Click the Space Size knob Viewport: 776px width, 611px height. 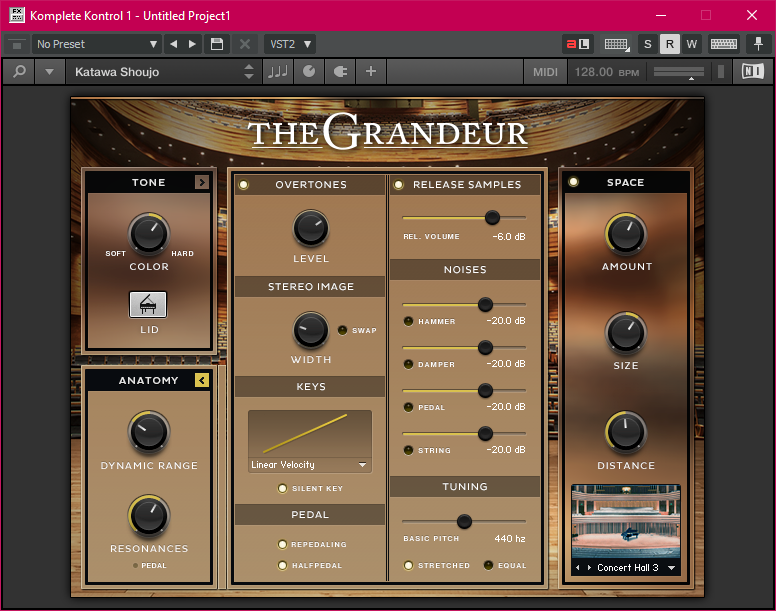click(x=626, y=332)
